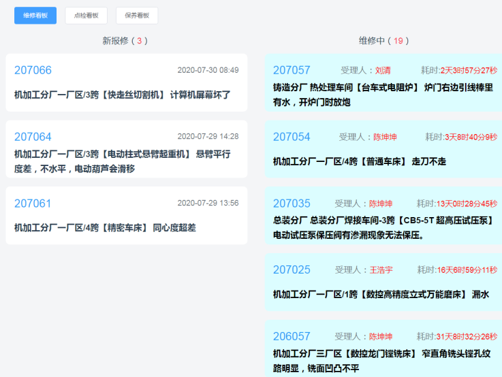Click the 维修中 (19) column header
The height and width of the screenshot is (377, 502).
(384, 41)
